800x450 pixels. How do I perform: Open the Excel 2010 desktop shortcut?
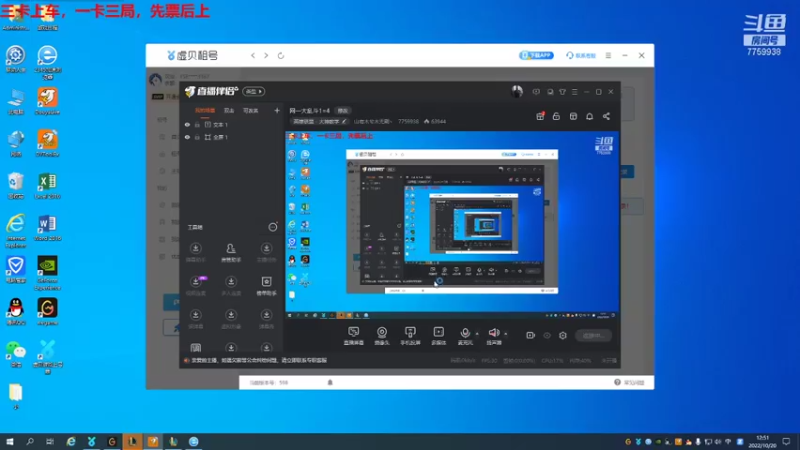[47, 186]
